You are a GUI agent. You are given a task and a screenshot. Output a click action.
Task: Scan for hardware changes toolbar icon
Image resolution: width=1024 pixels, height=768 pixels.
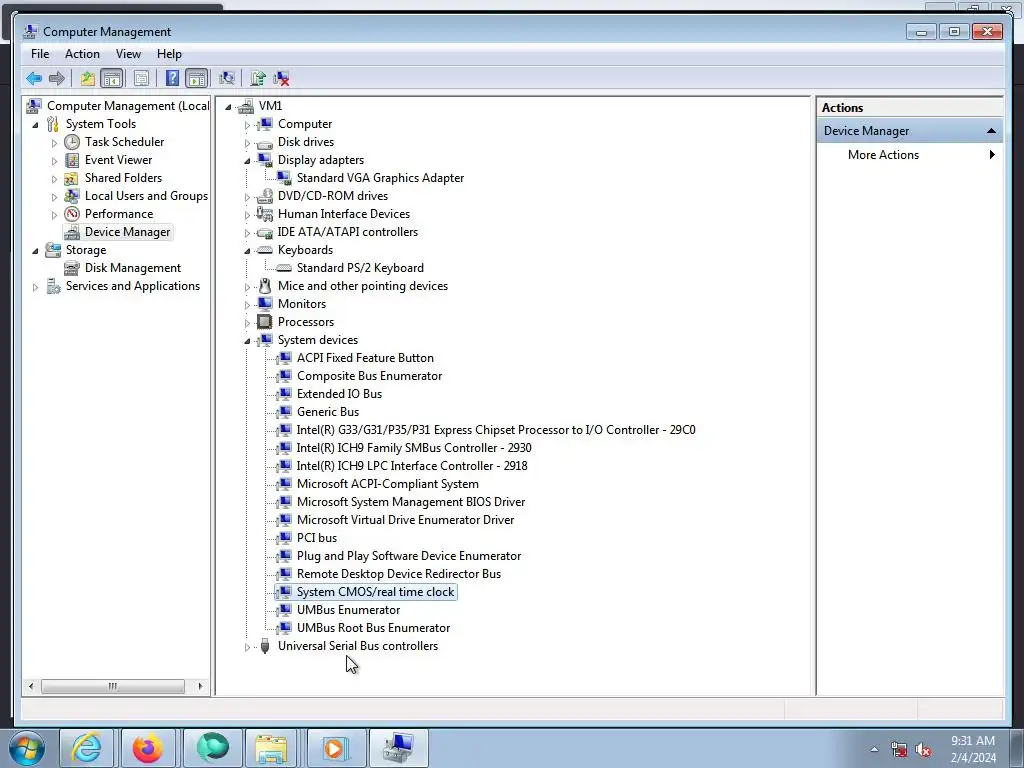pyautogui.click(x=227, y=79)
